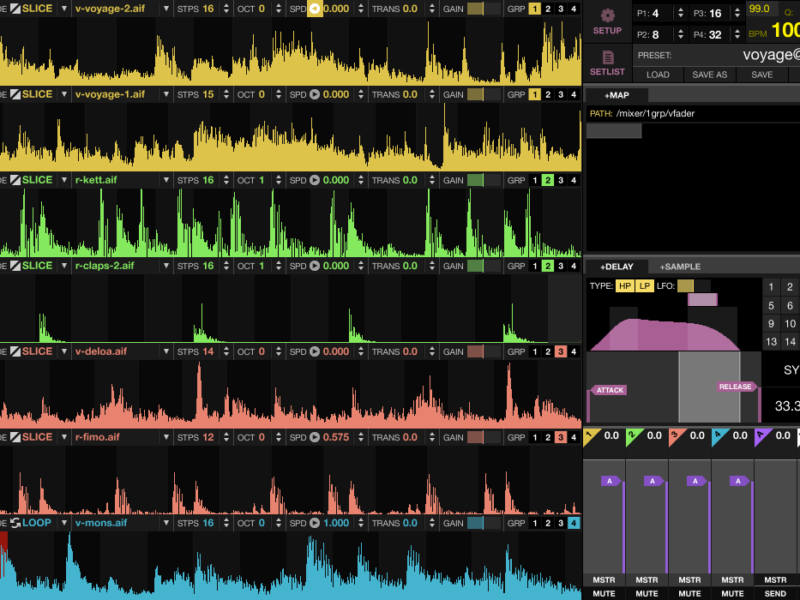The width and height of the screenshot is (800, 600).
Task: Click the loop mode icon on v-mons.aif
Action: coord(15,523)
